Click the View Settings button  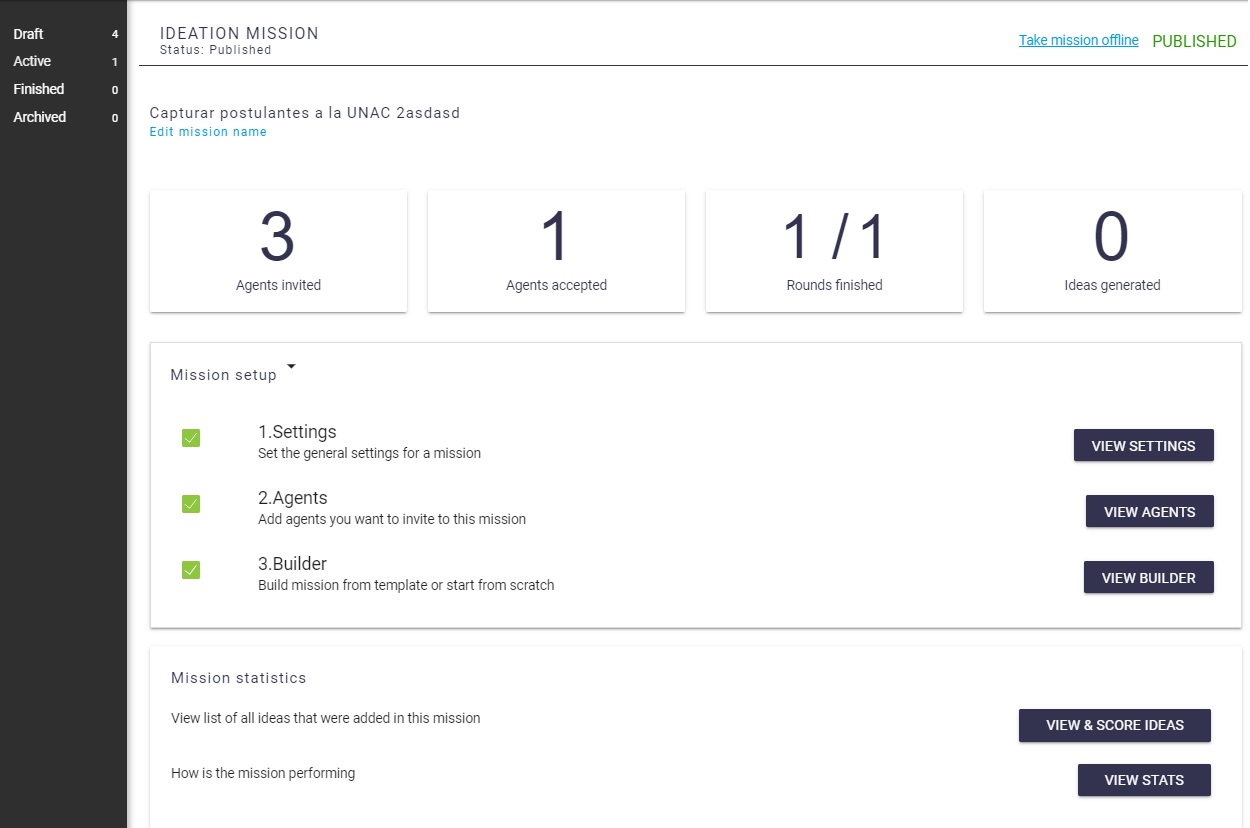[x=1143, y=446]
